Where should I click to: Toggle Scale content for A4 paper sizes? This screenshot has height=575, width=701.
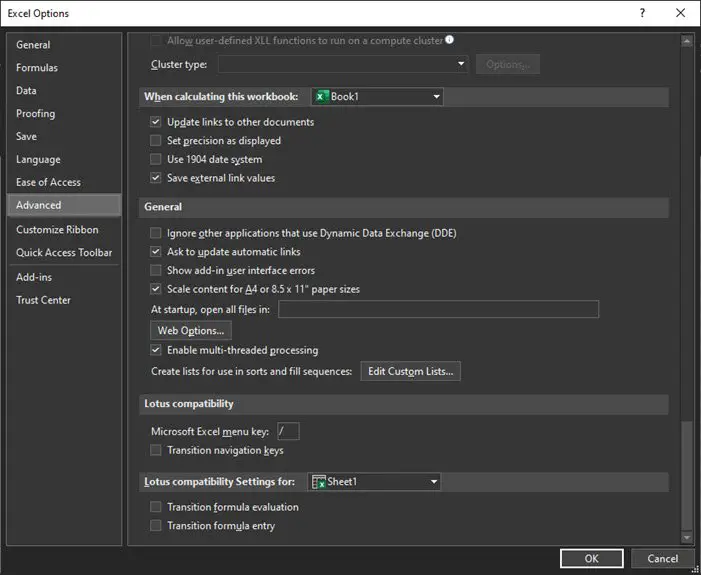click(x=156, y=289)
